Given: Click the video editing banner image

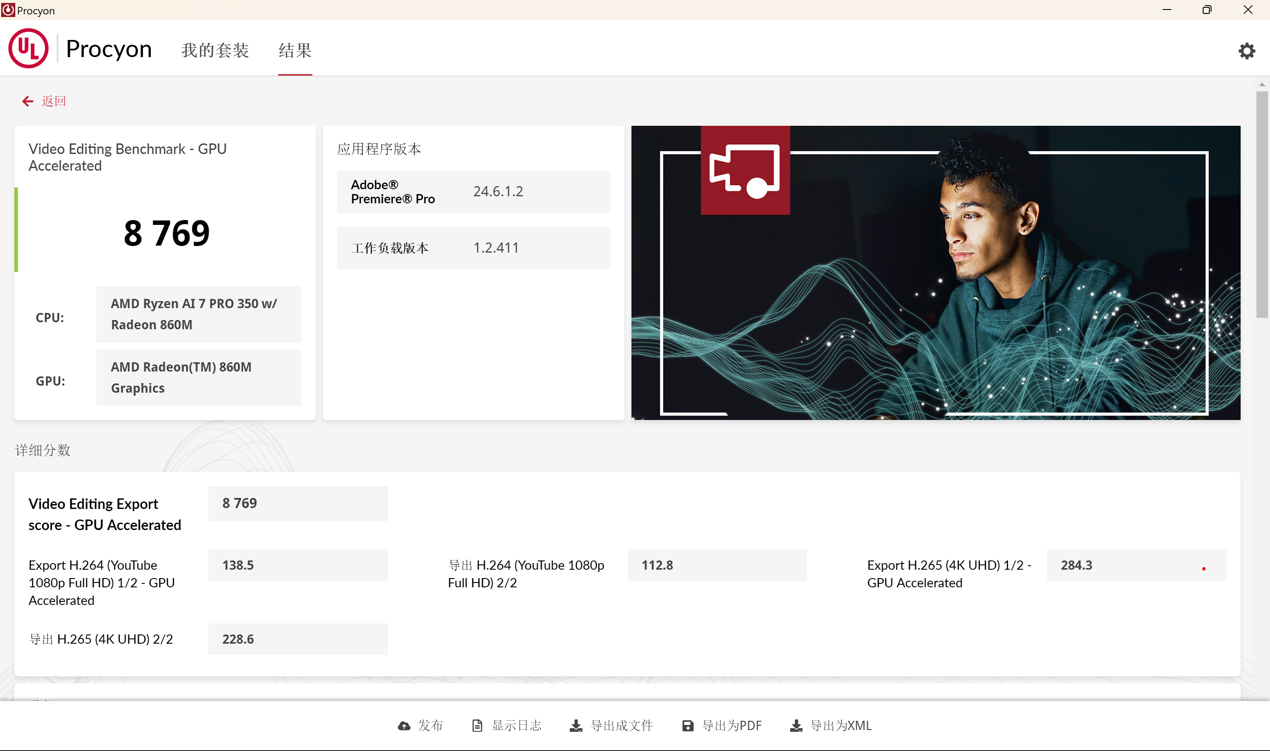Looking at the screenshot, I should (935, 272).
